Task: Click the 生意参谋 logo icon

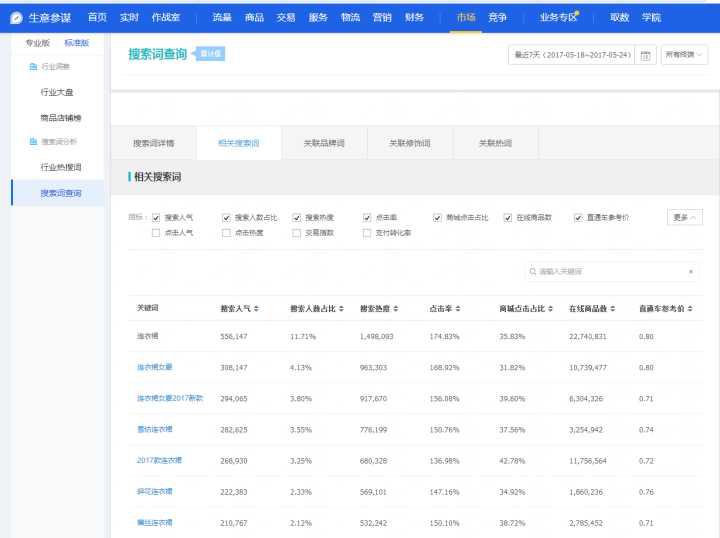Action: [x=17, y=17]
